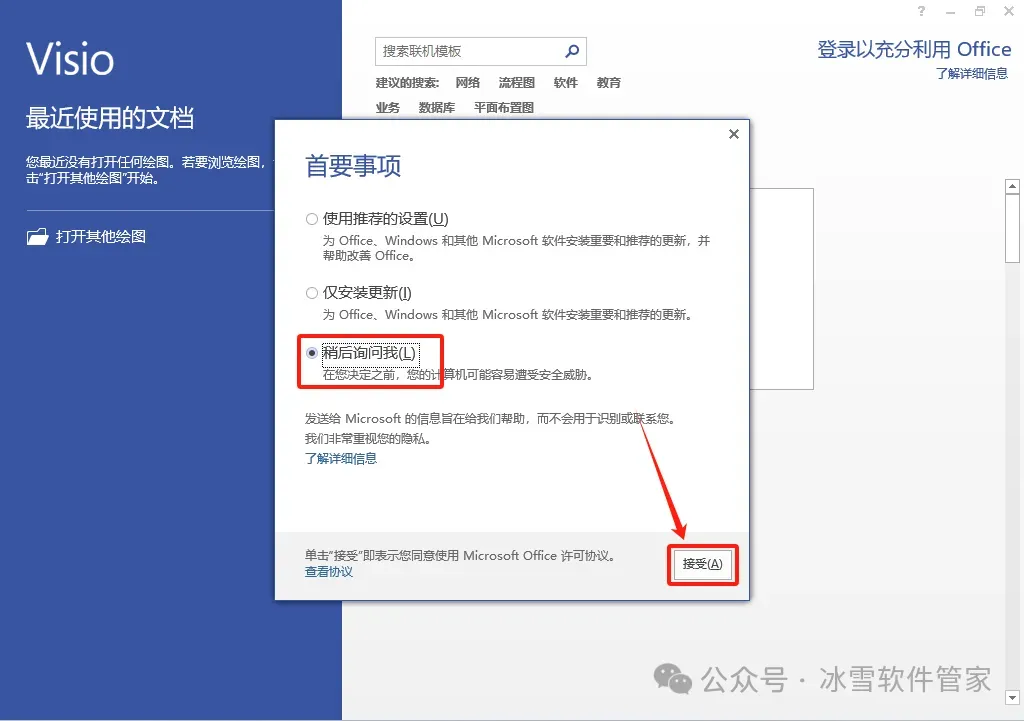The width and height of the screenshot is (1024, 721).
Task: Choose the 数据库 suggested search
Action: click(x=437, y=108)
